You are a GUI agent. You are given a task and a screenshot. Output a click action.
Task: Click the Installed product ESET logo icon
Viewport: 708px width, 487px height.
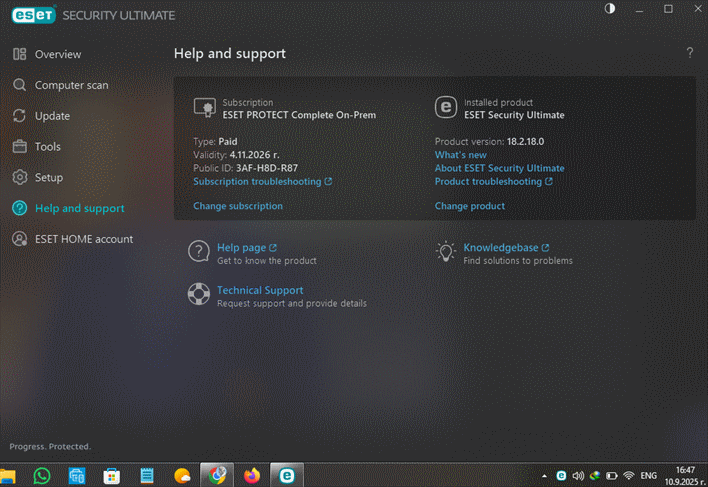click(446, 107)
